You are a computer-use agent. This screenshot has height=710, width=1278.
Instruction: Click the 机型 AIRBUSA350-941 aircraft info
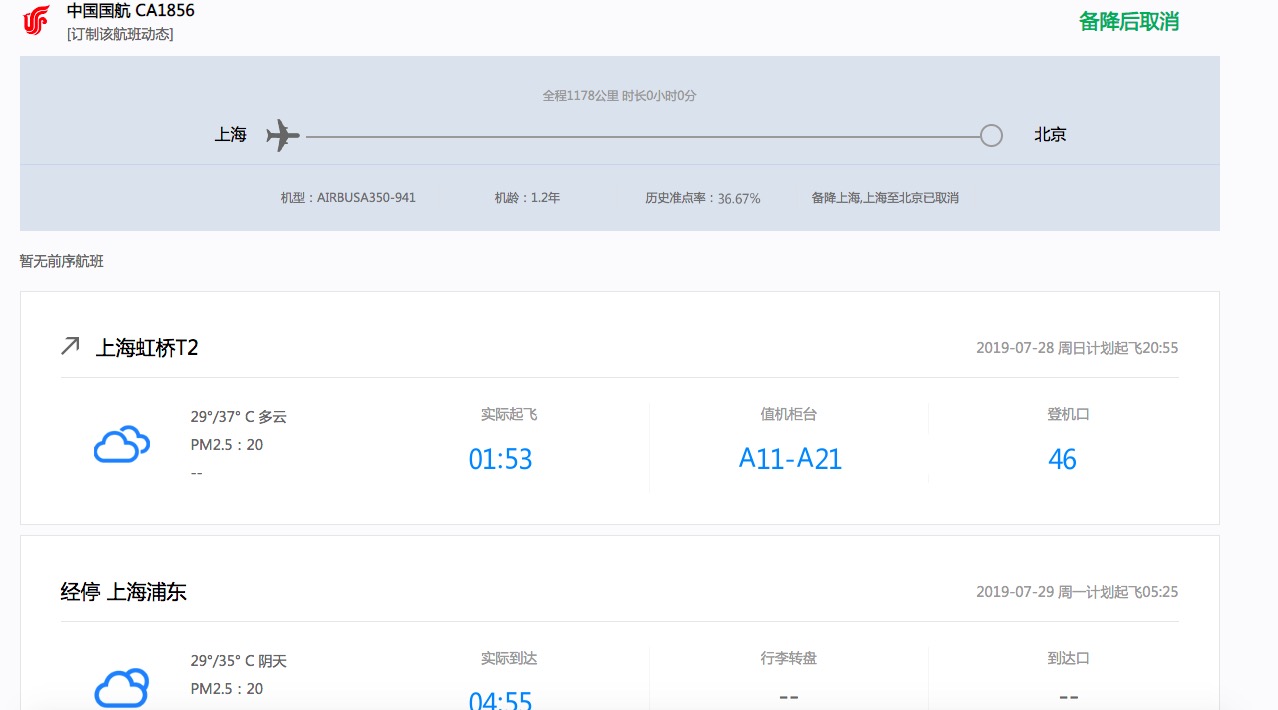pyautogui.click(x=348, y=198)
